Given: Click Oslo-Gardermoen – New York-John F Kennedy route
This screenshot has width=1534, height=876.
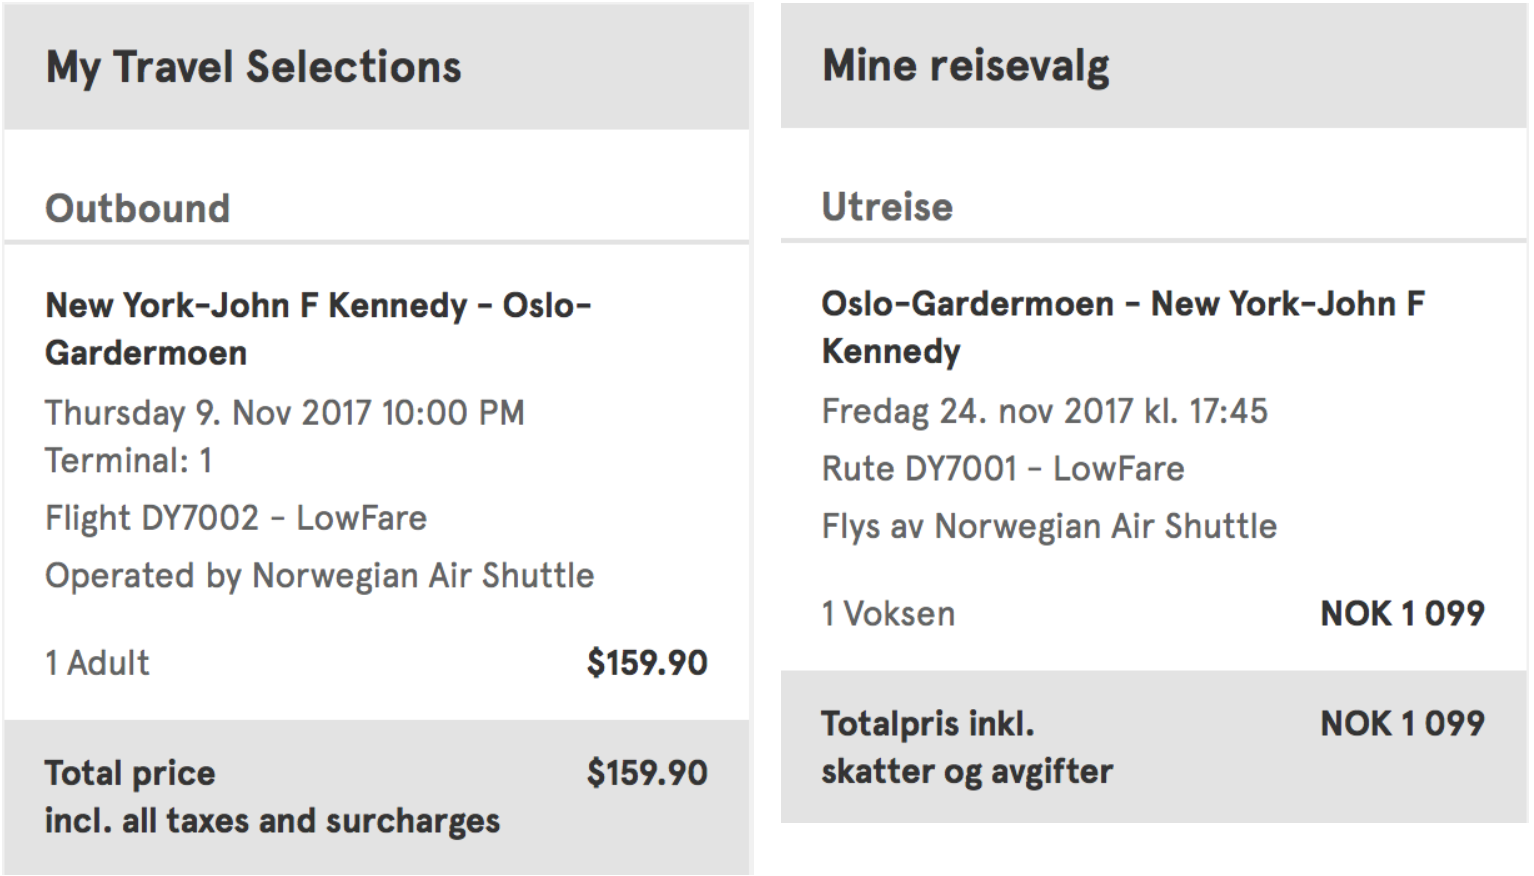Looking at the screenshot, I should tap(1123, 327).
